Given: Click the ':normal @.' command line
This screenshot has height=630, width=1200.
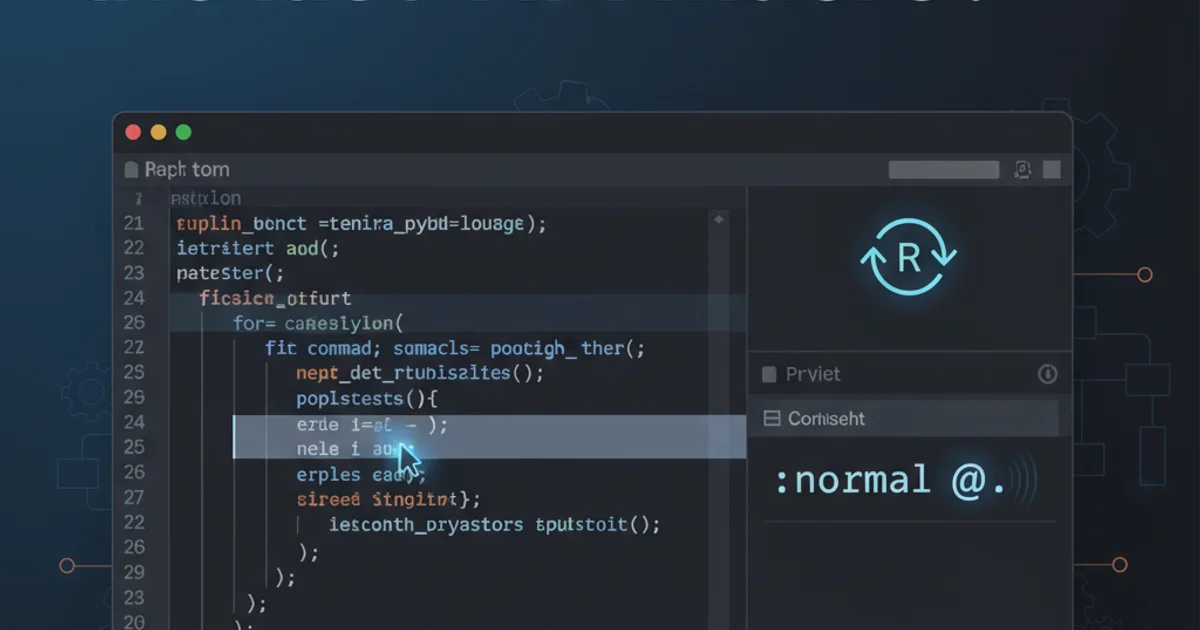Looking at the screenshot, I should pos(890,481).
